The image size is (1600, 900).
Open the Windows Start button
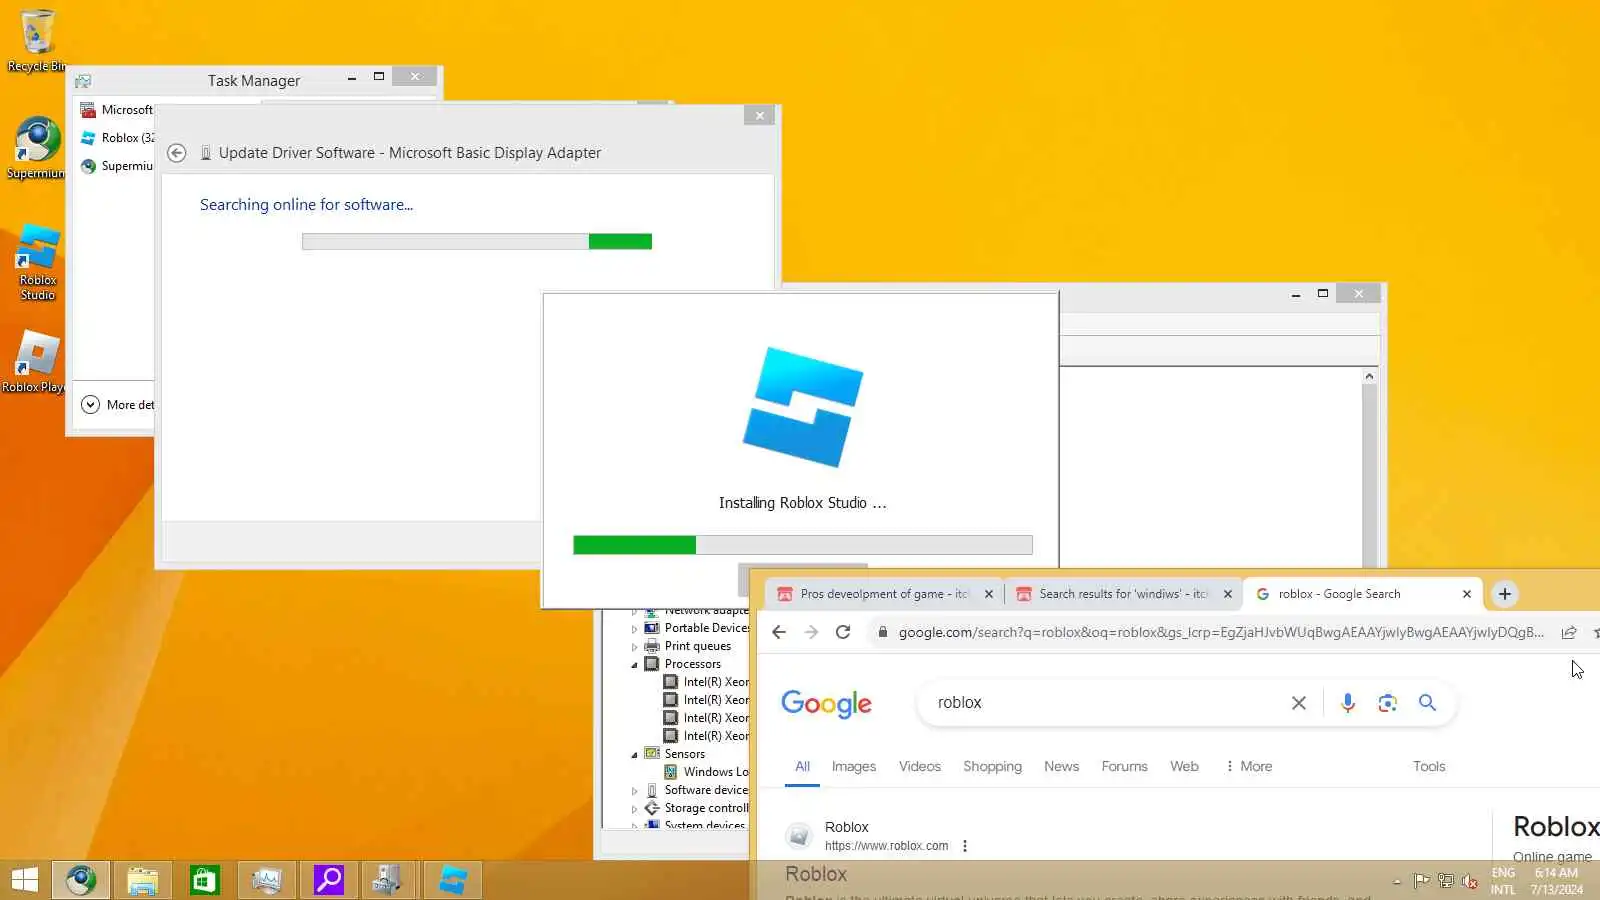tap(24, 880)
